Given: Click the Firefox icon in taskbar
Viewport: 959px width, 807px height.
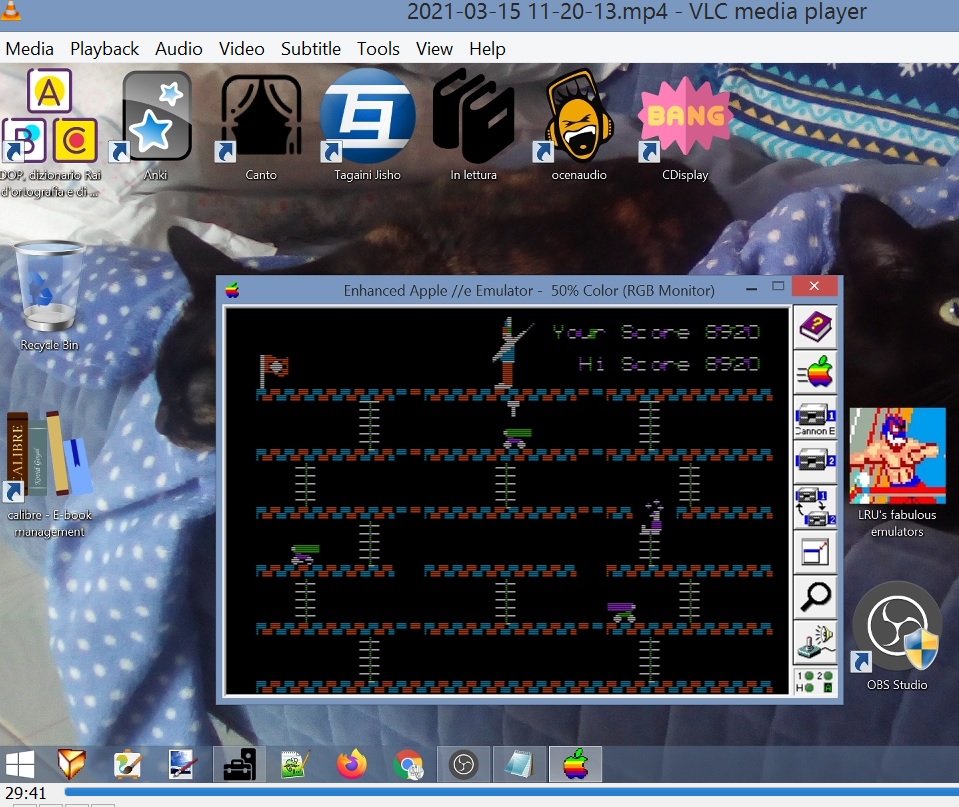Looking at the screenshot, I should pos(351,765).
